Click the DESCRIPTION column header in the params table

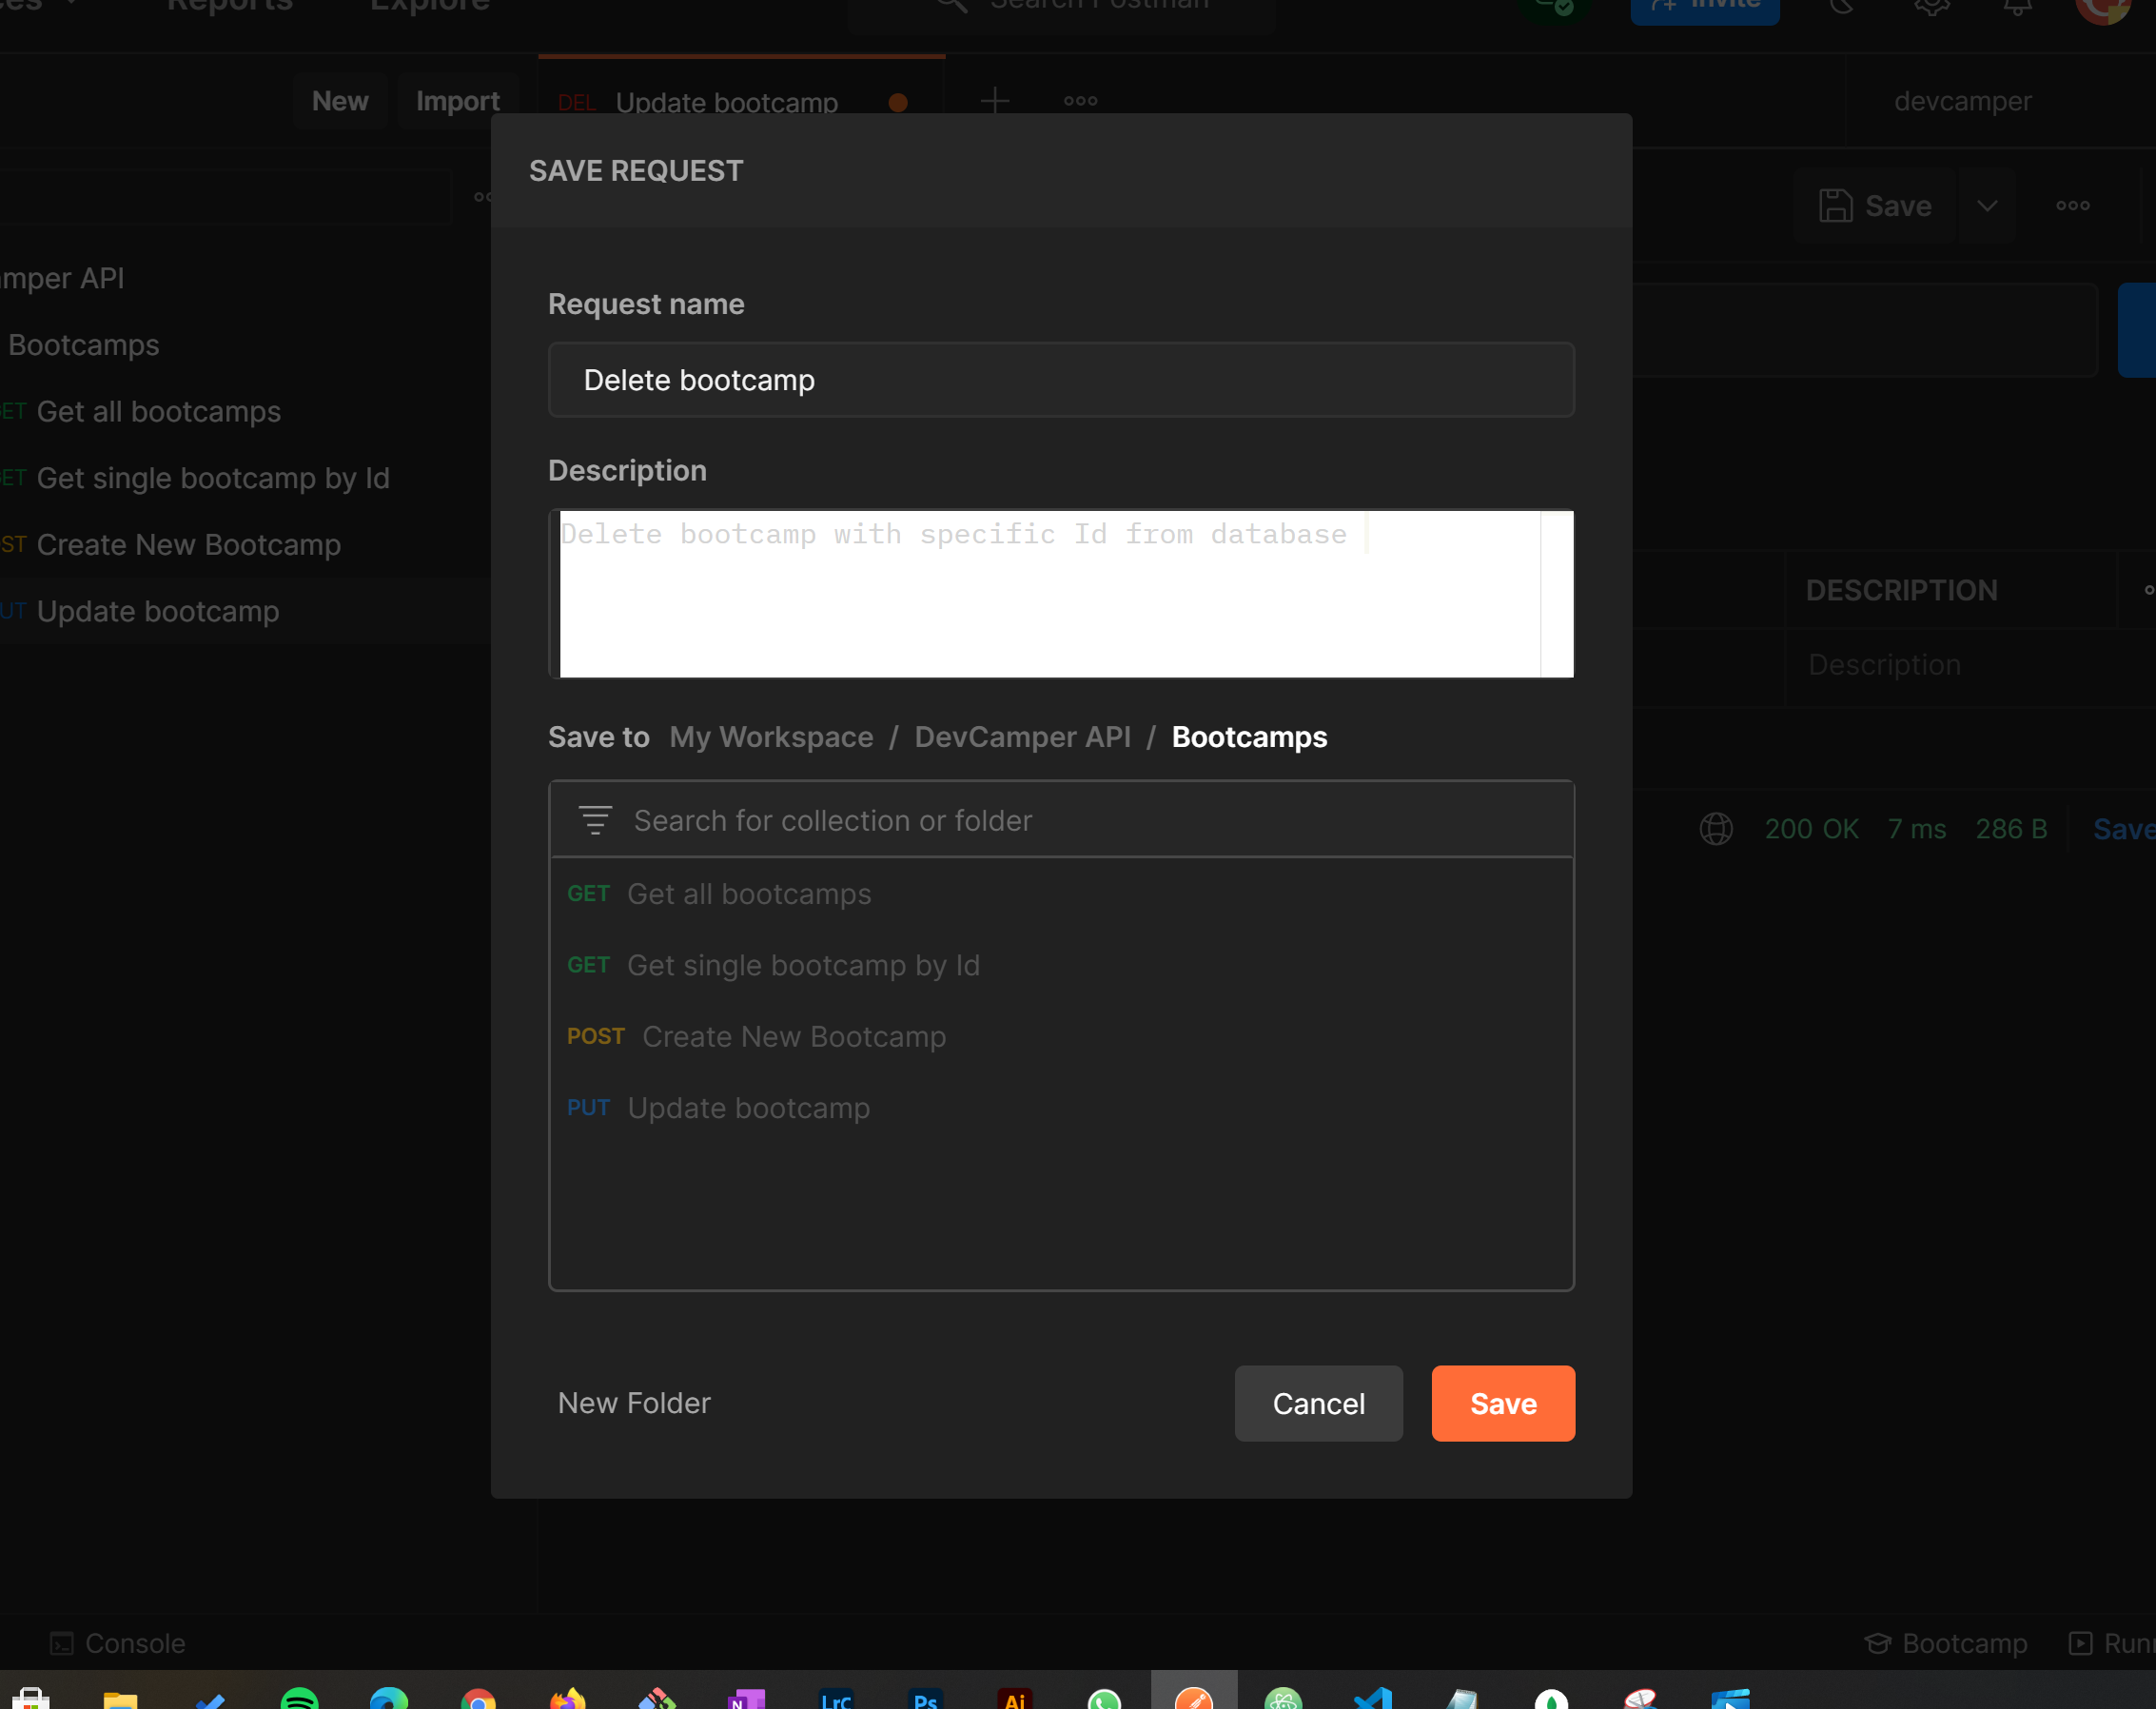pos(1901,591)
